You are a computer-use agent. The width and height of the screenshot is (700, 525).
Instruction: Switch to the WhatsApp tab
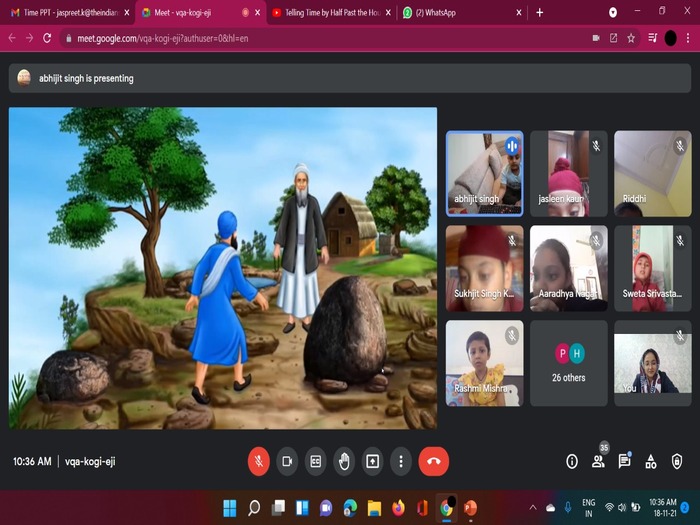pyautogui.click(x=460, y=12)
